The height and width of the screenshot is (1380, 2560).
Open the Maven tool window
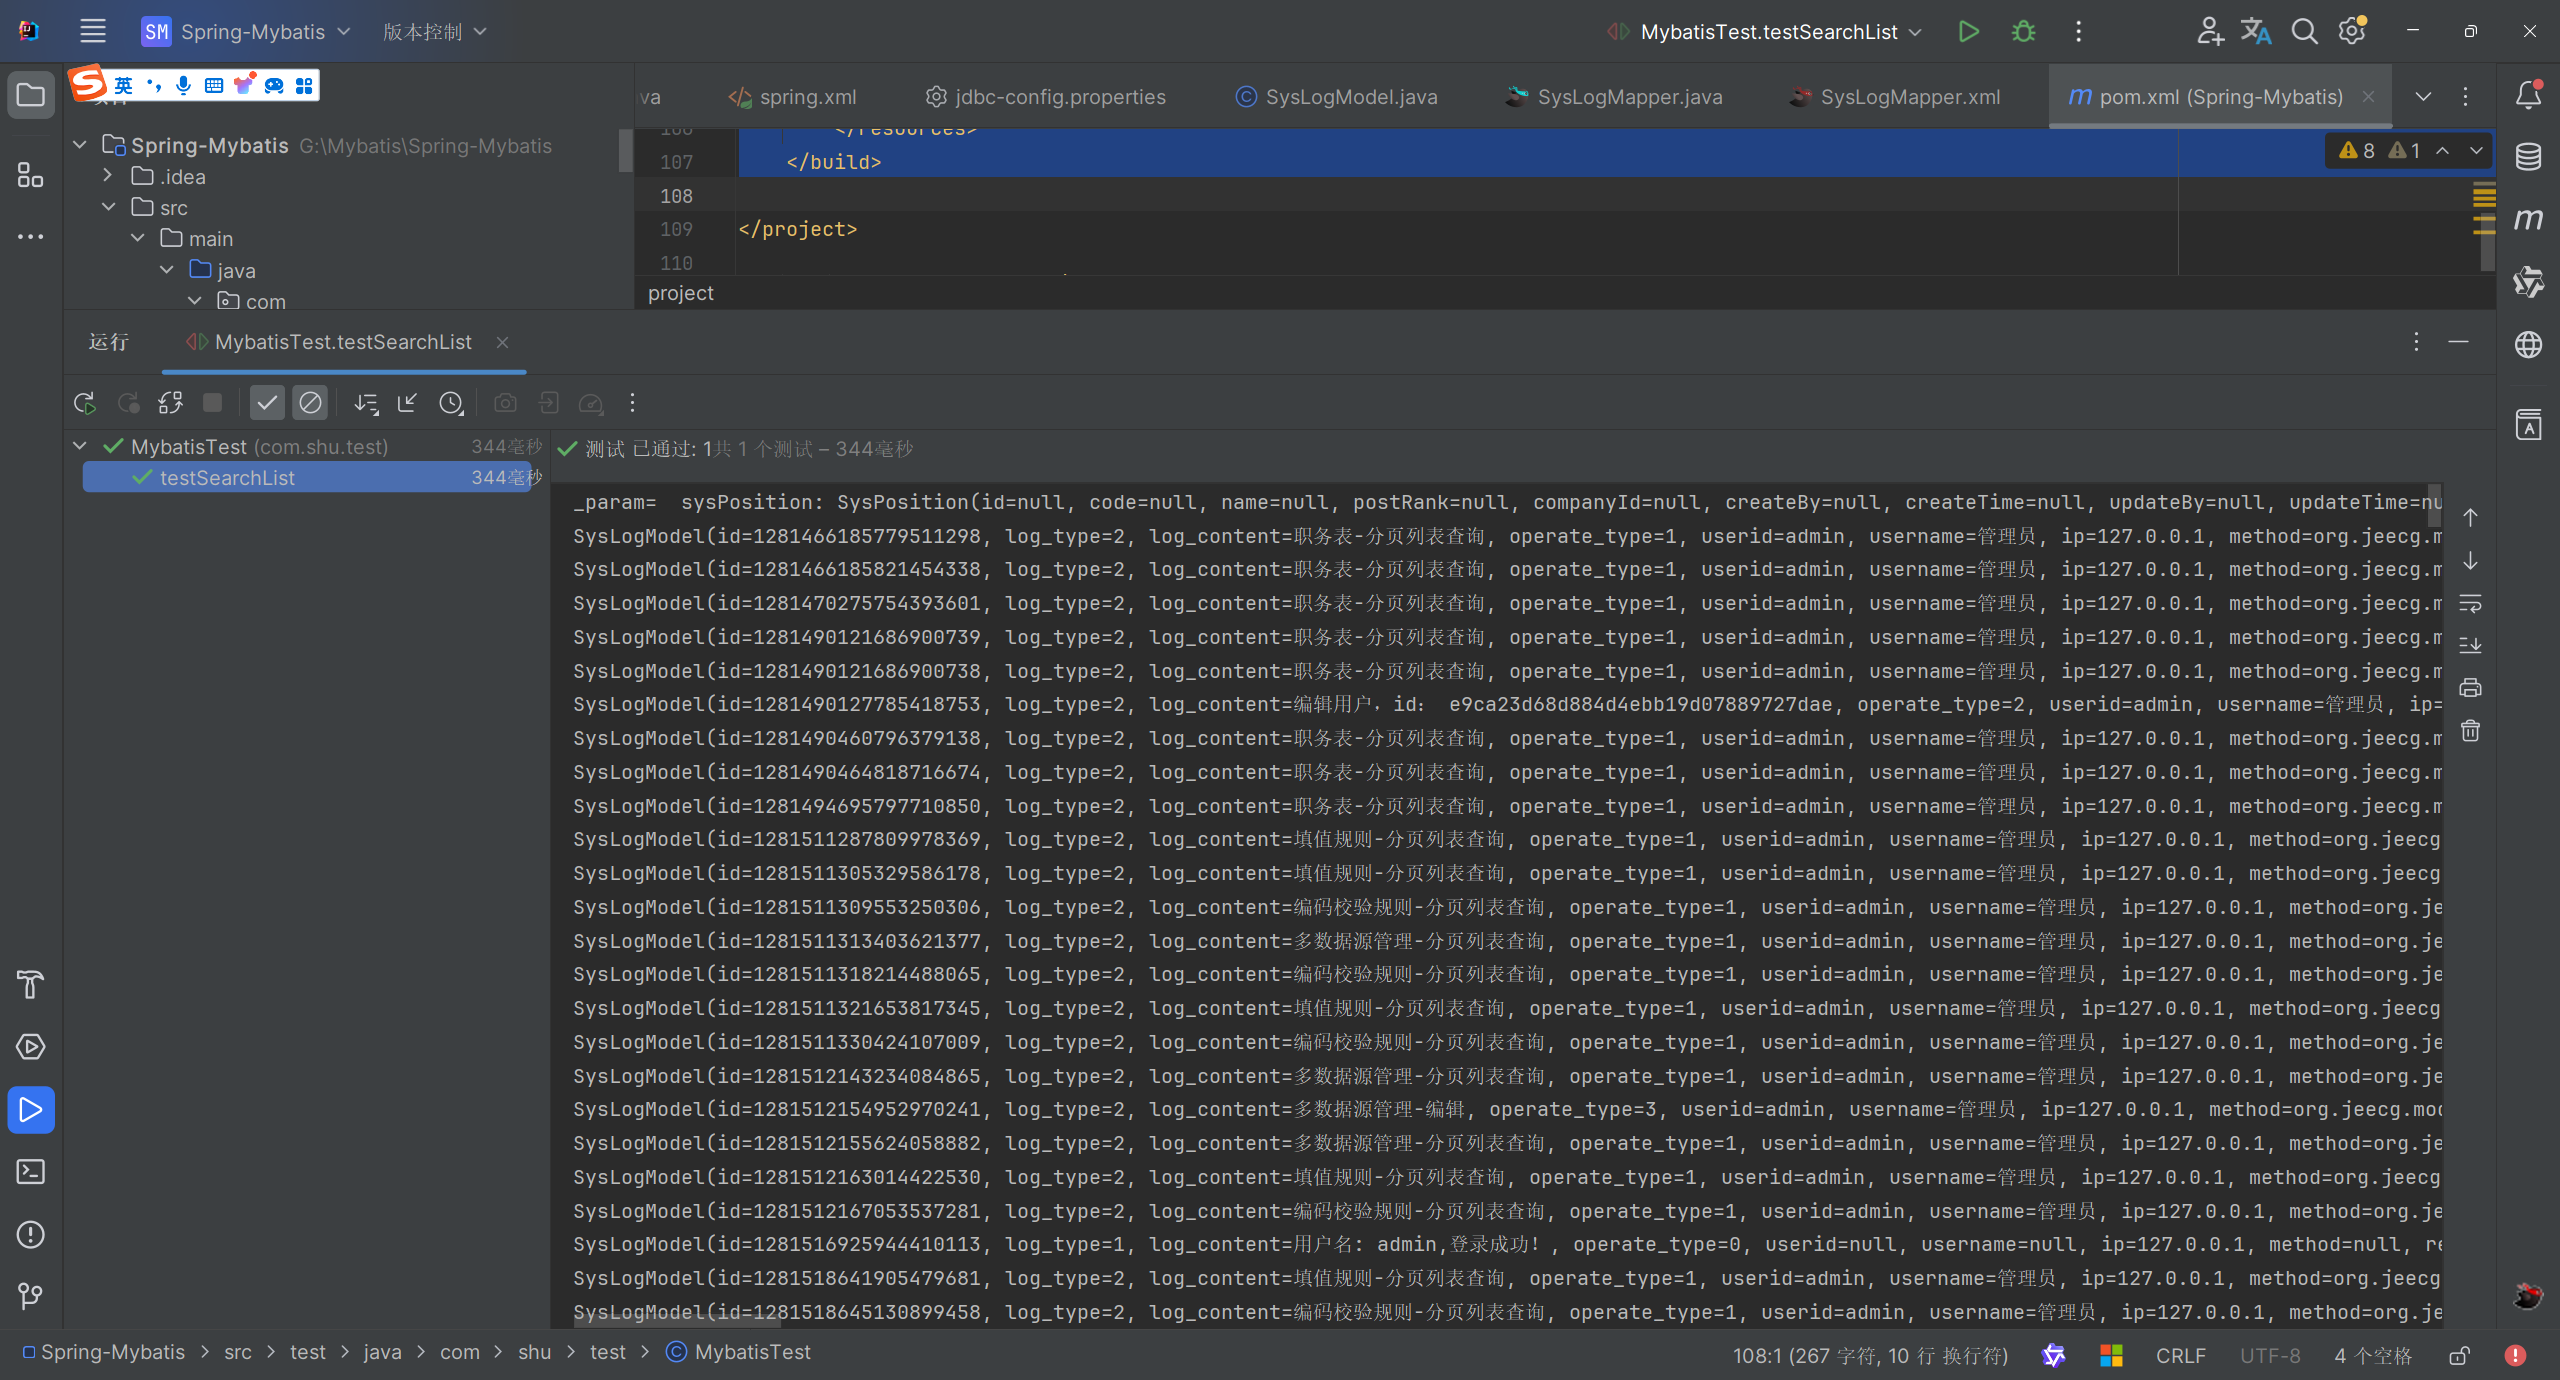coord(2528,219)
